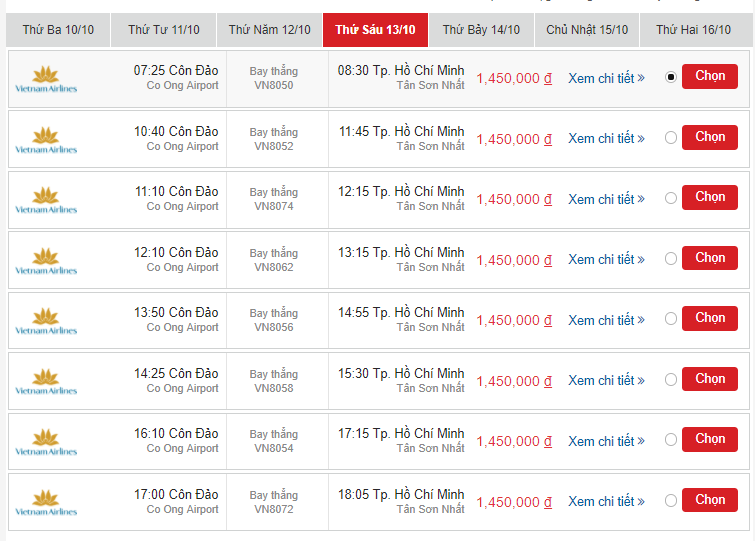Image resolution: width=755 pixels, height=541 pixels.
Task: Select radio button for the 10:40 flight
Action: [670, 138]
